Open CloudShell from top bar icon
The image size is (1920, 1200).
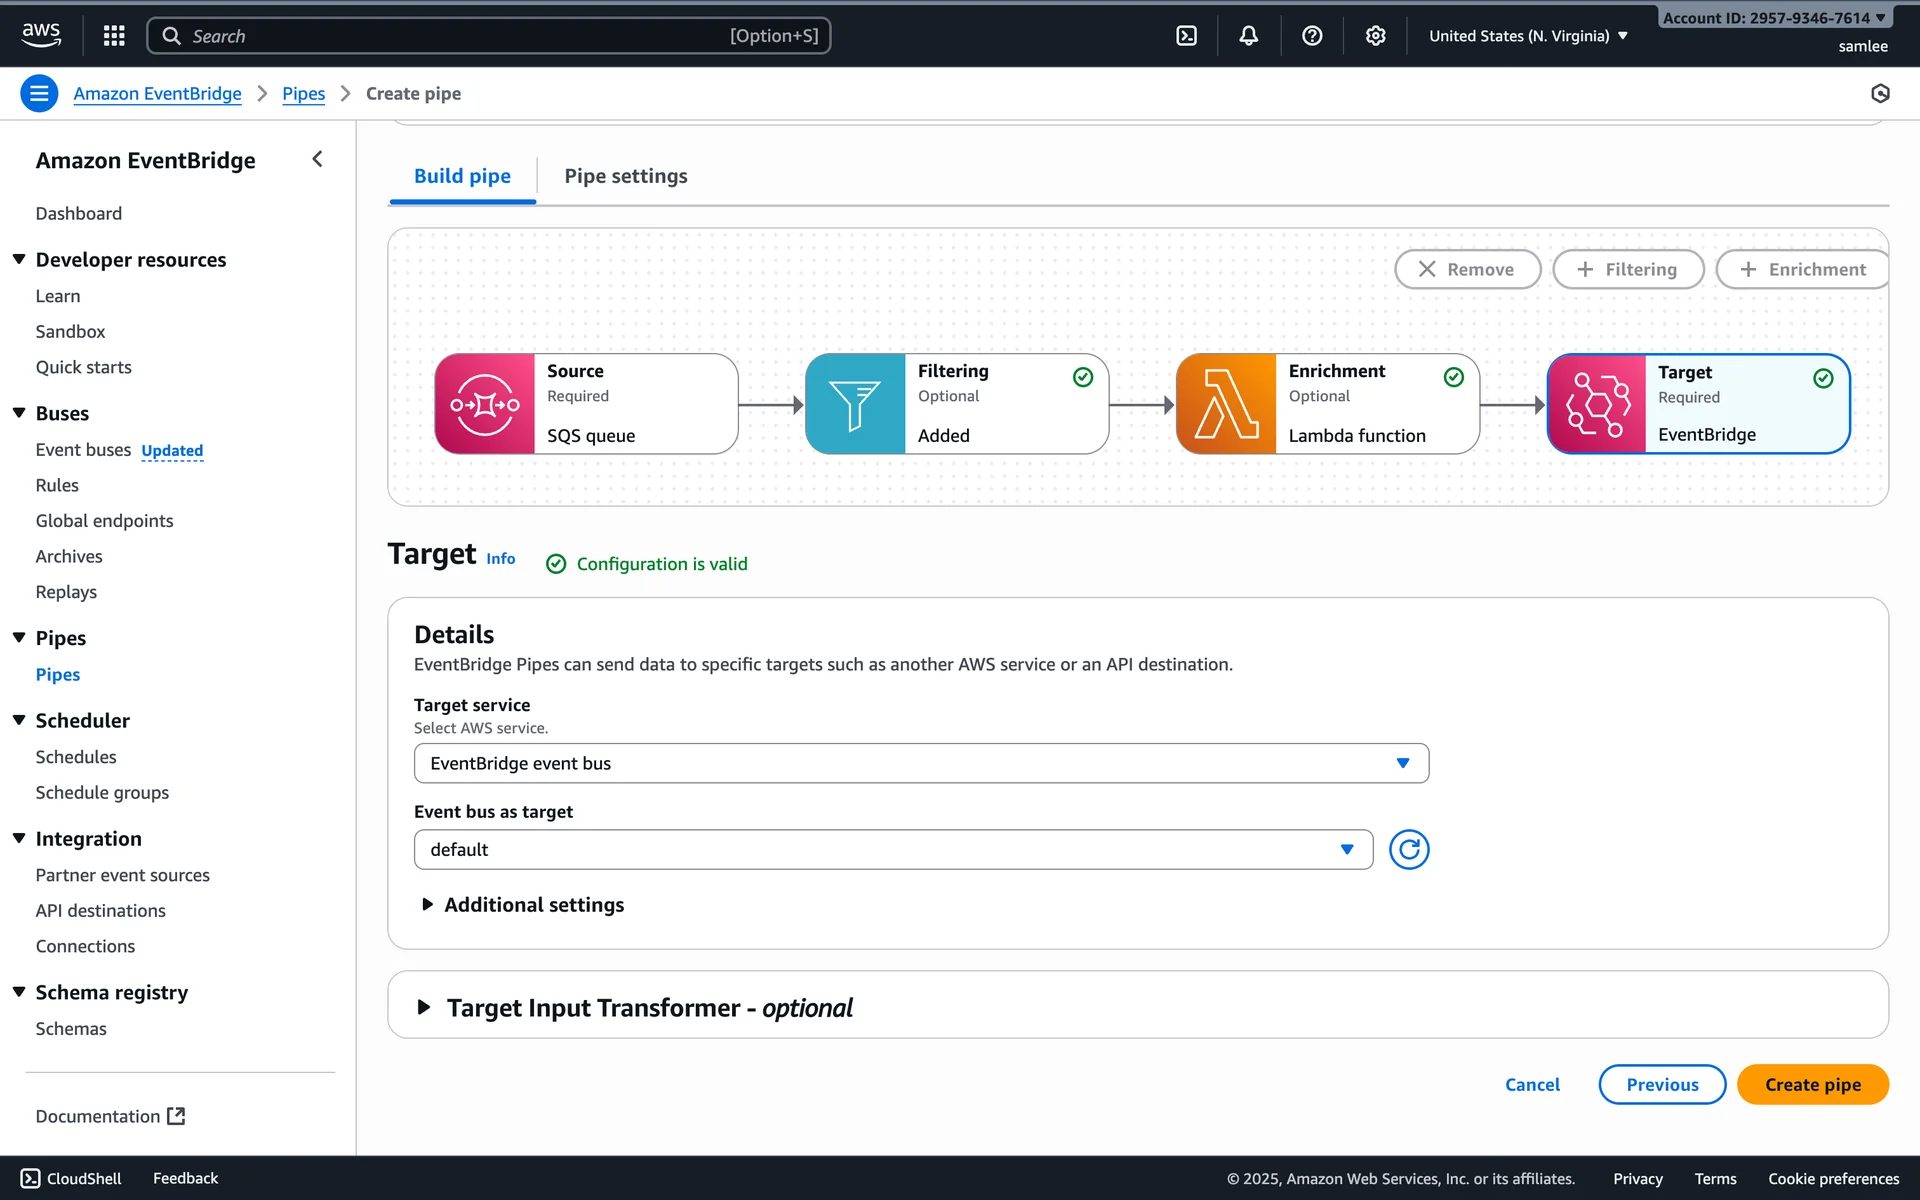pos(1186,36)
